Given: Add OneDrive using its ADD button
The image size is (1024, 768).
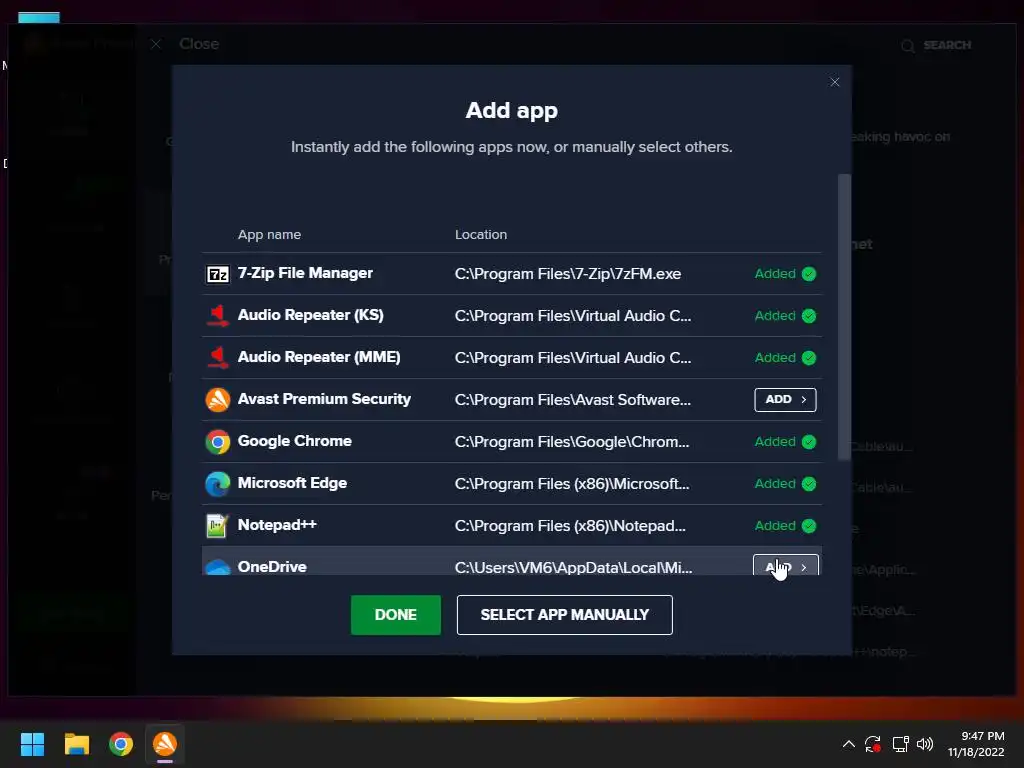Looking at the screenshot, I should (x=785, y=566).
